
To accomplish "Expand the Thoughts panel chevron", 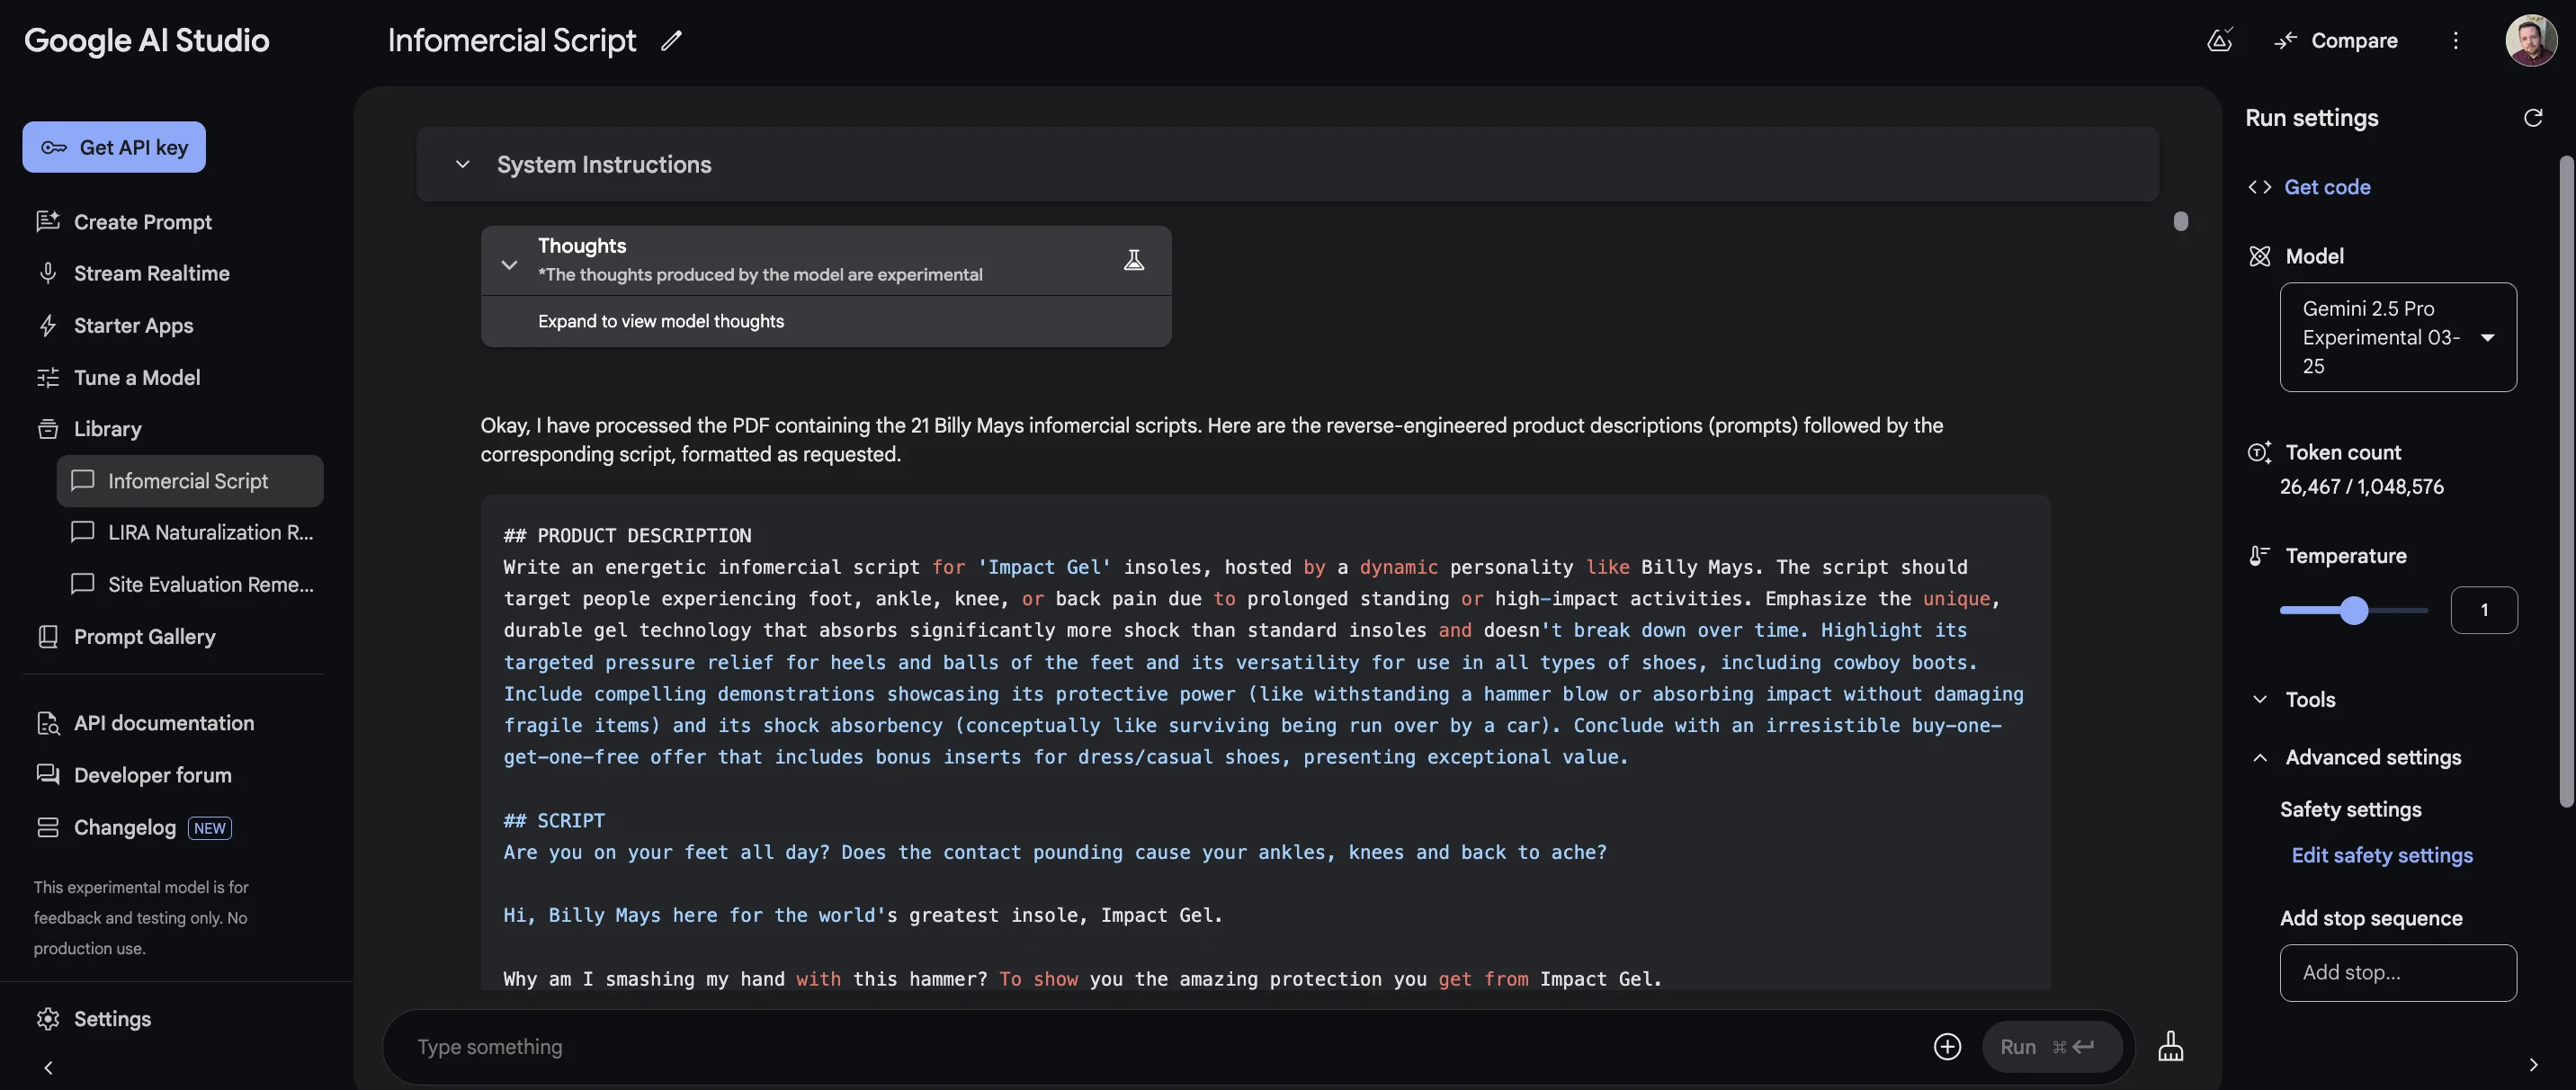I will [x=509, y=265].
